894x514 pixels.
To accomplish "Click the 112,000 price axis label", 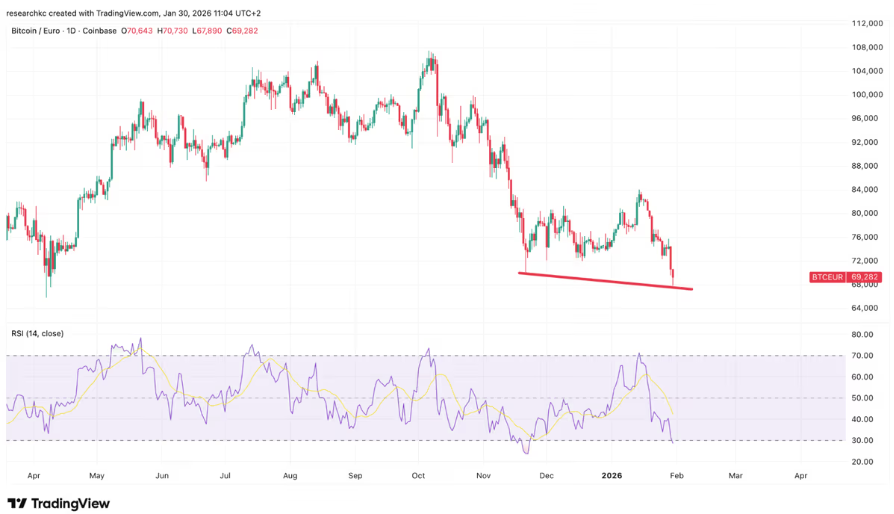I will [863, 23].
